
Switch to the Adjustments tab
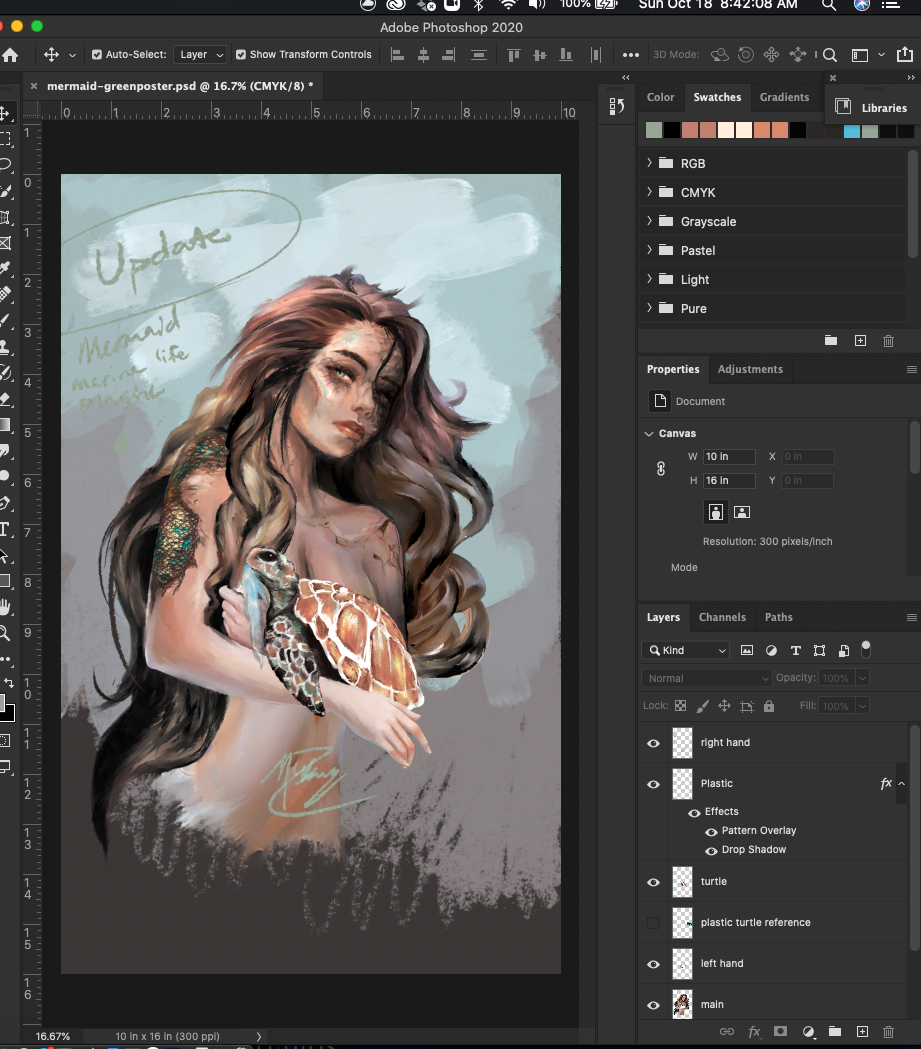[750, 369]
